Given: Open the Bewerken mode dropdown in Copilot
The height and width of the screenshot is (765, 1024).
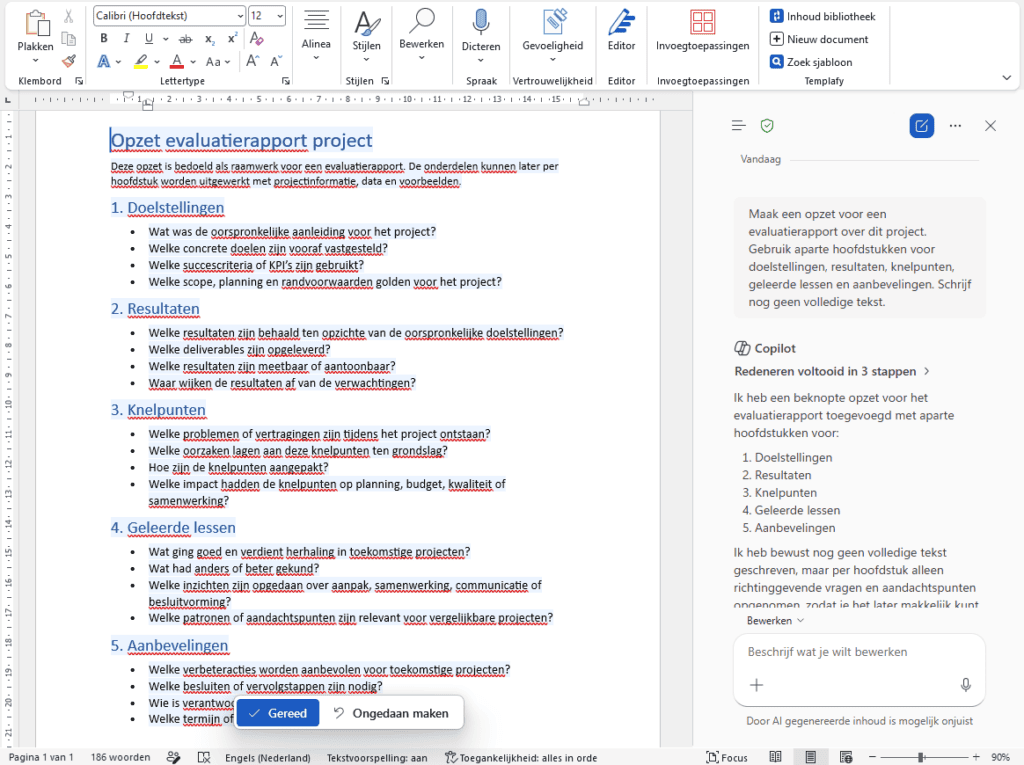Looking at the screenshot, I should pos(775,621).
